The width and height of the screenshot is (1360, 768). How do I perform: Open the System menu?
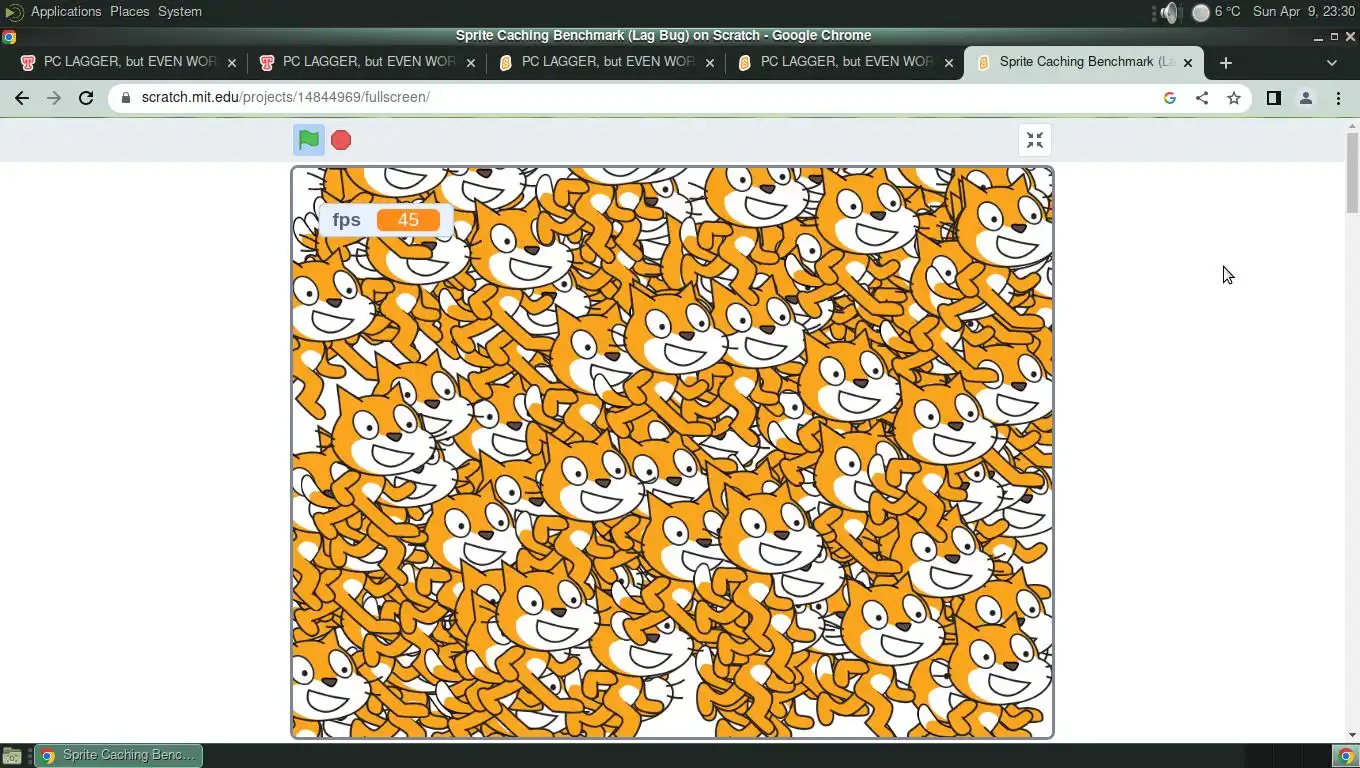[x=180, y=12]
